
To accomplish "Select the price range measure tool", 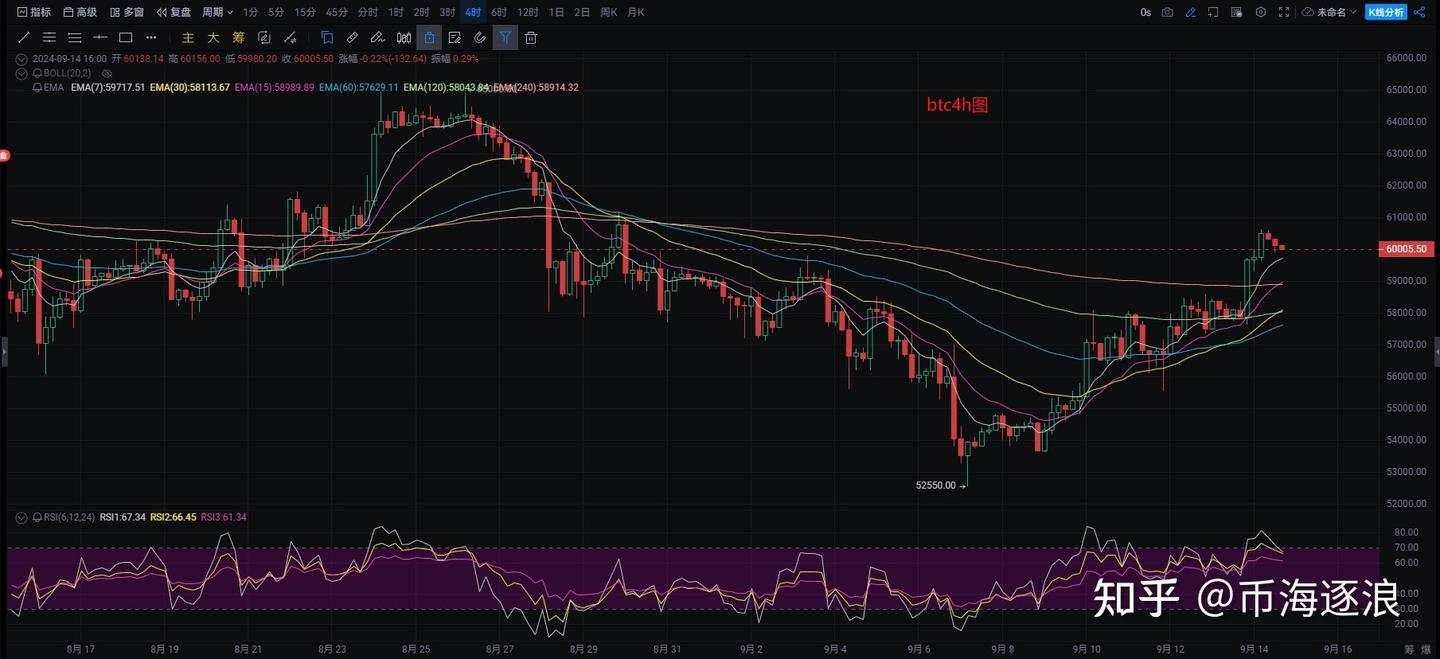I will click(x=100, y=38).
